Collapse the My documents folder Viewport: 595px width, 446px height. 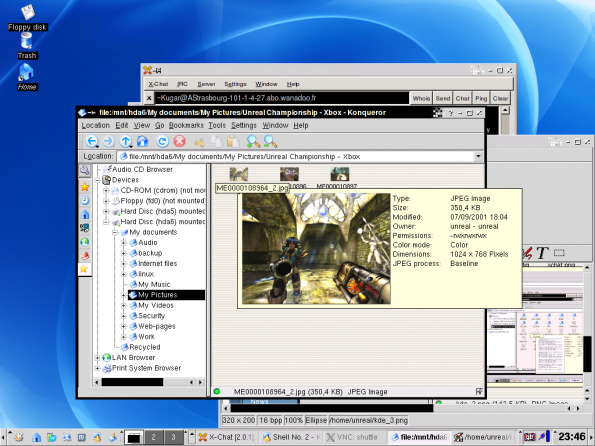click(x=115, y=232)
